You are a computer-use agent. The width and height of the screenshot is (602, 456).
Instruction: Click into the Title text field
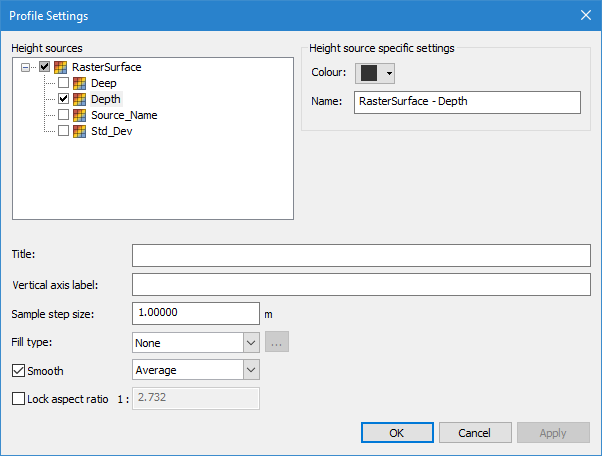click(x=361, y=255)
